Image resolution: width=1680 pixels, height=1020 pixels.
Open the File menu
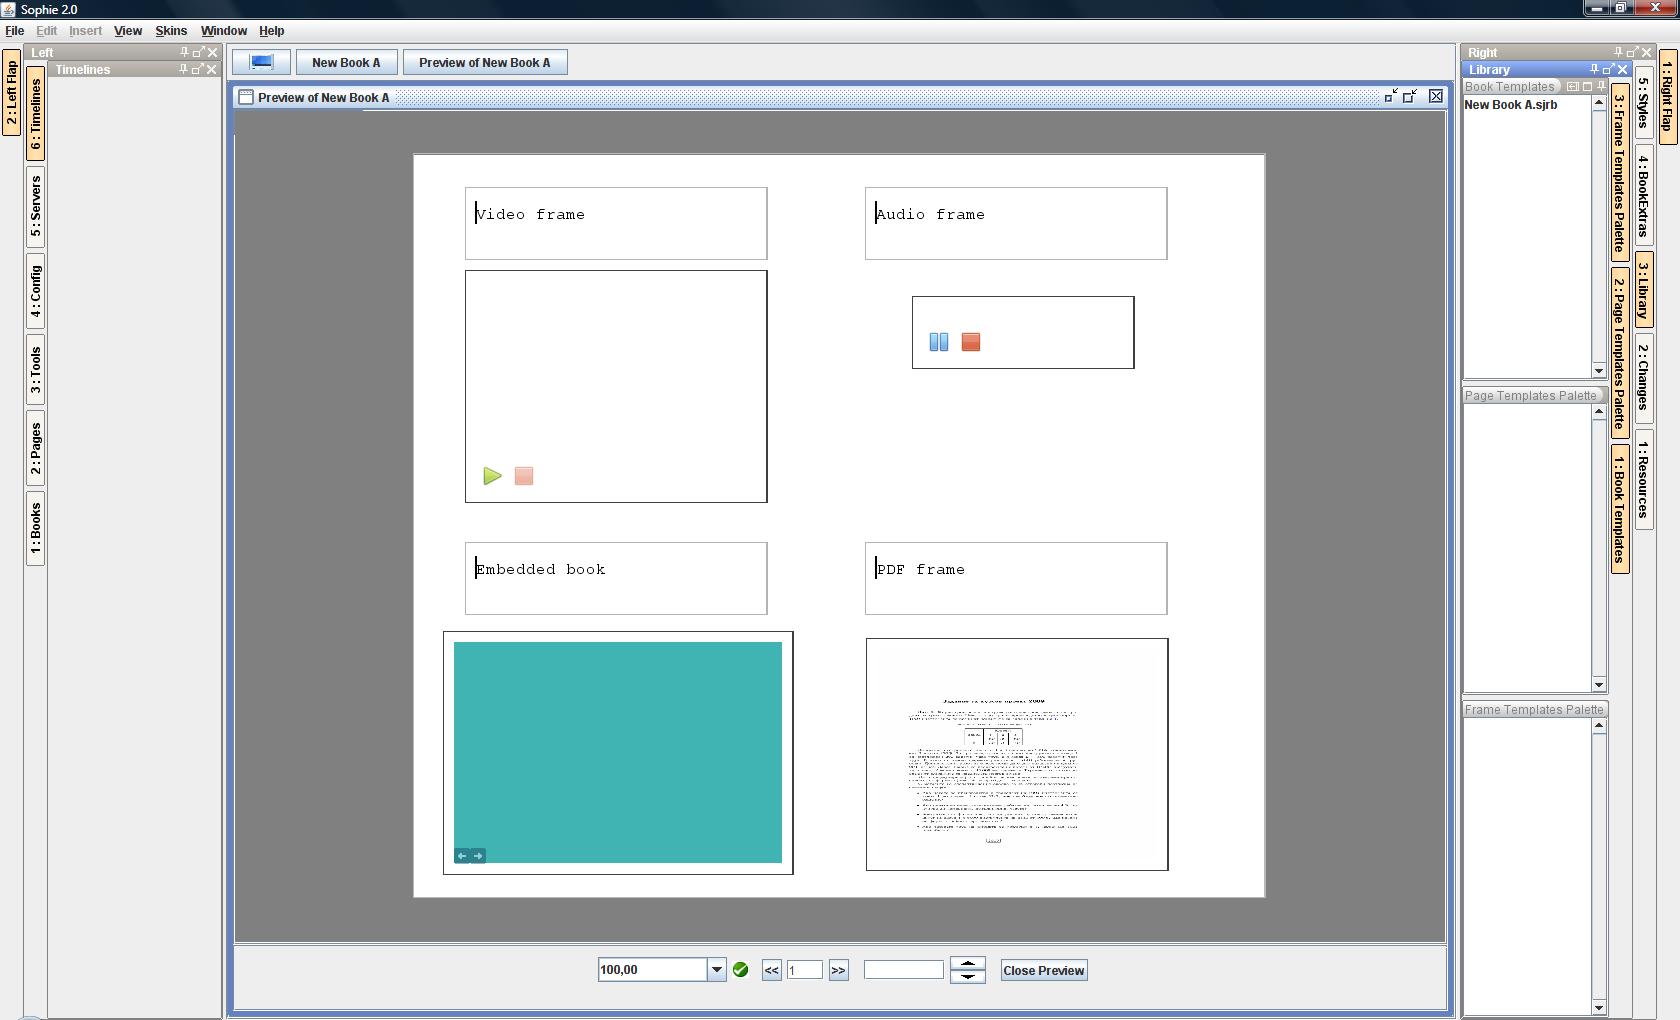click(14, 31)
